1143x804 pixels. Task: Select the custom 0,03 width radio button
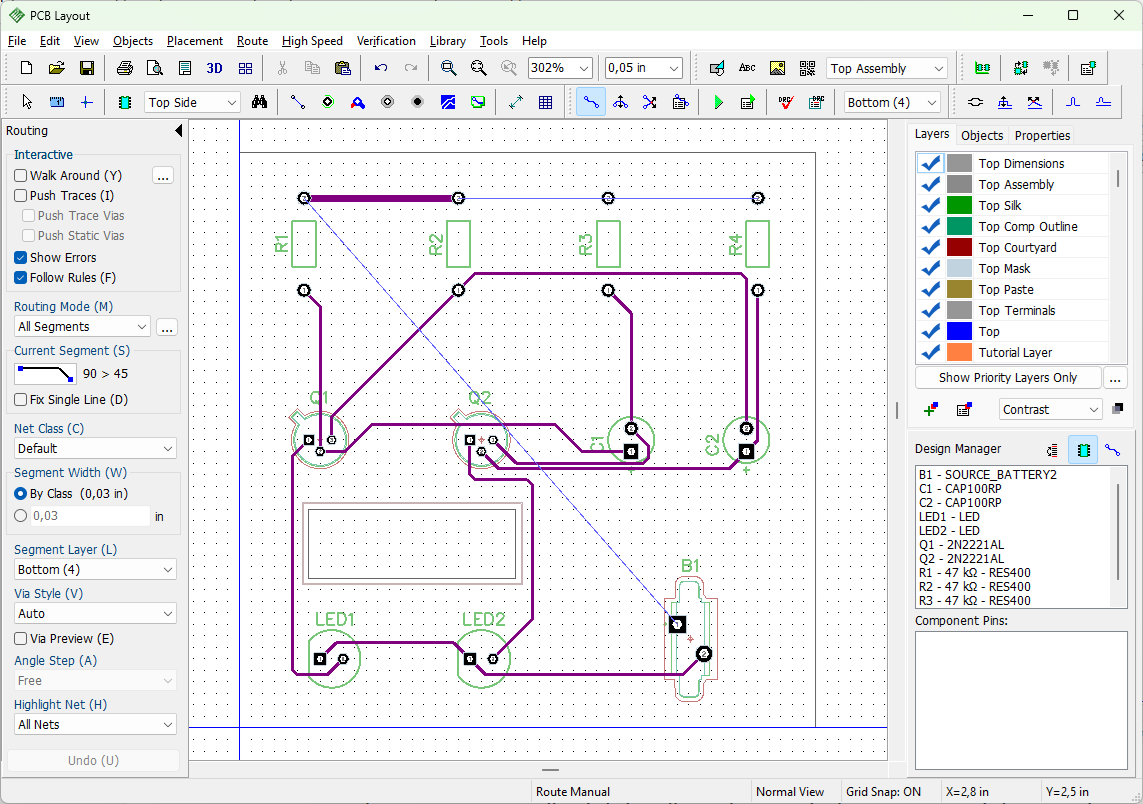(20, 515)
